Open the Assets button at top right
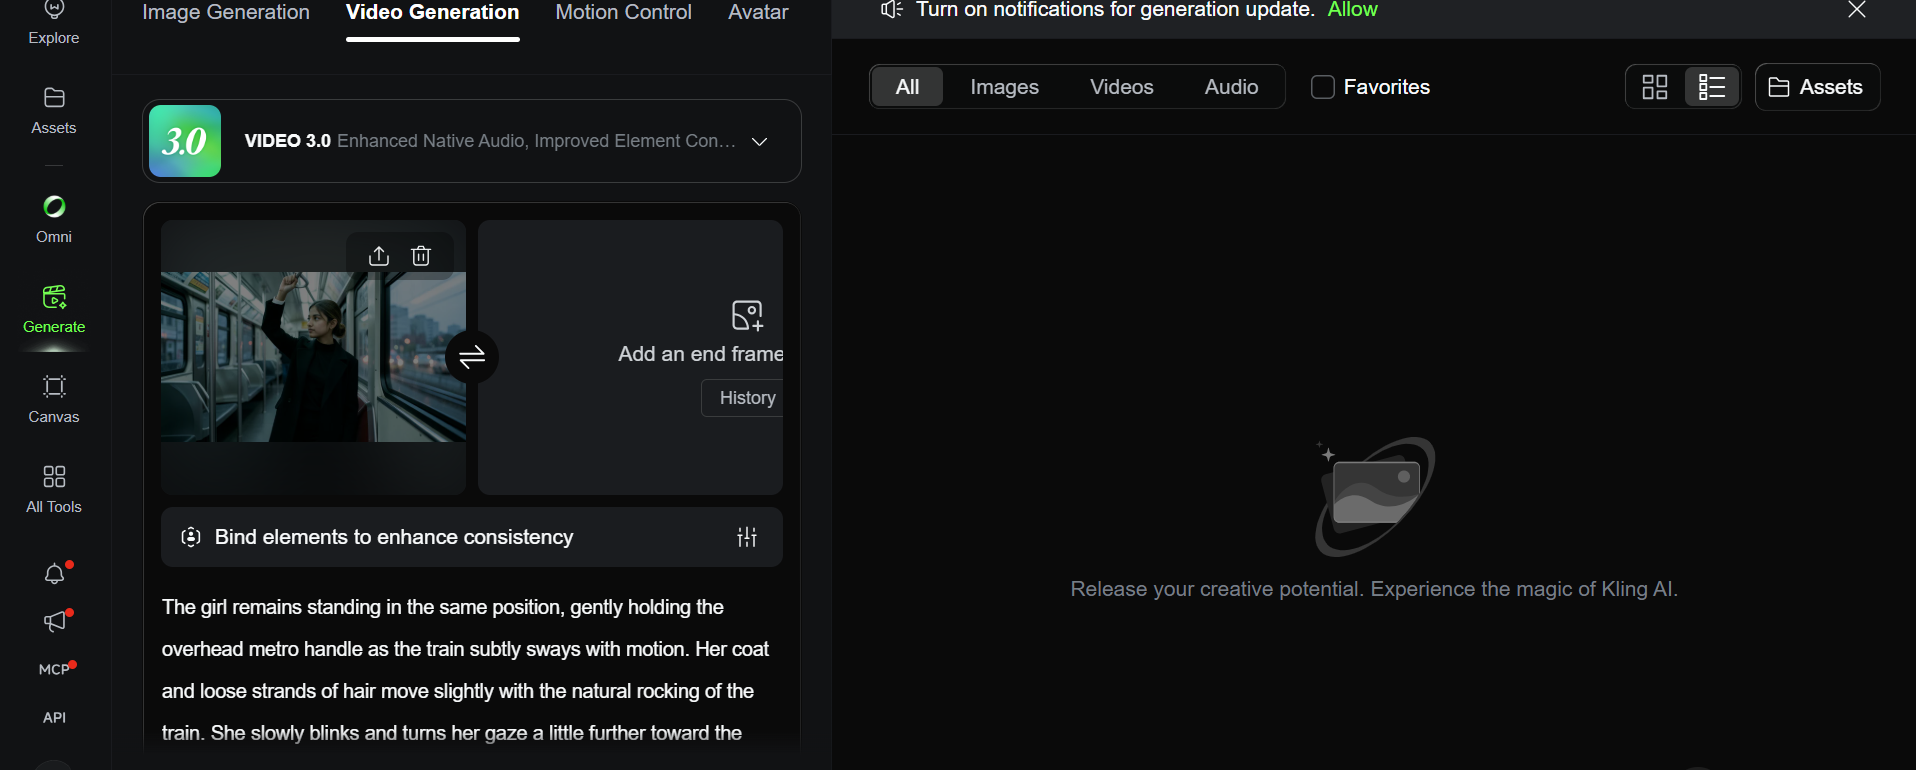The height and width of the screenshot is (770, 1916). [x=1817, y=87]
